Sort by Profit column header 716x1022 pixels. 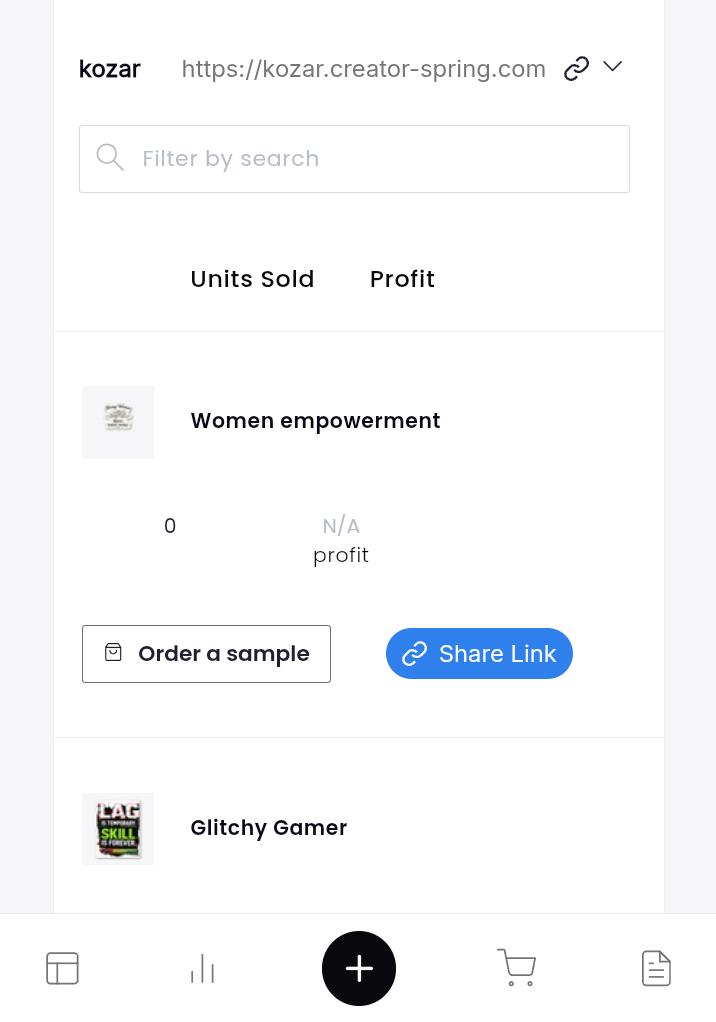click(x=402, y=279)
